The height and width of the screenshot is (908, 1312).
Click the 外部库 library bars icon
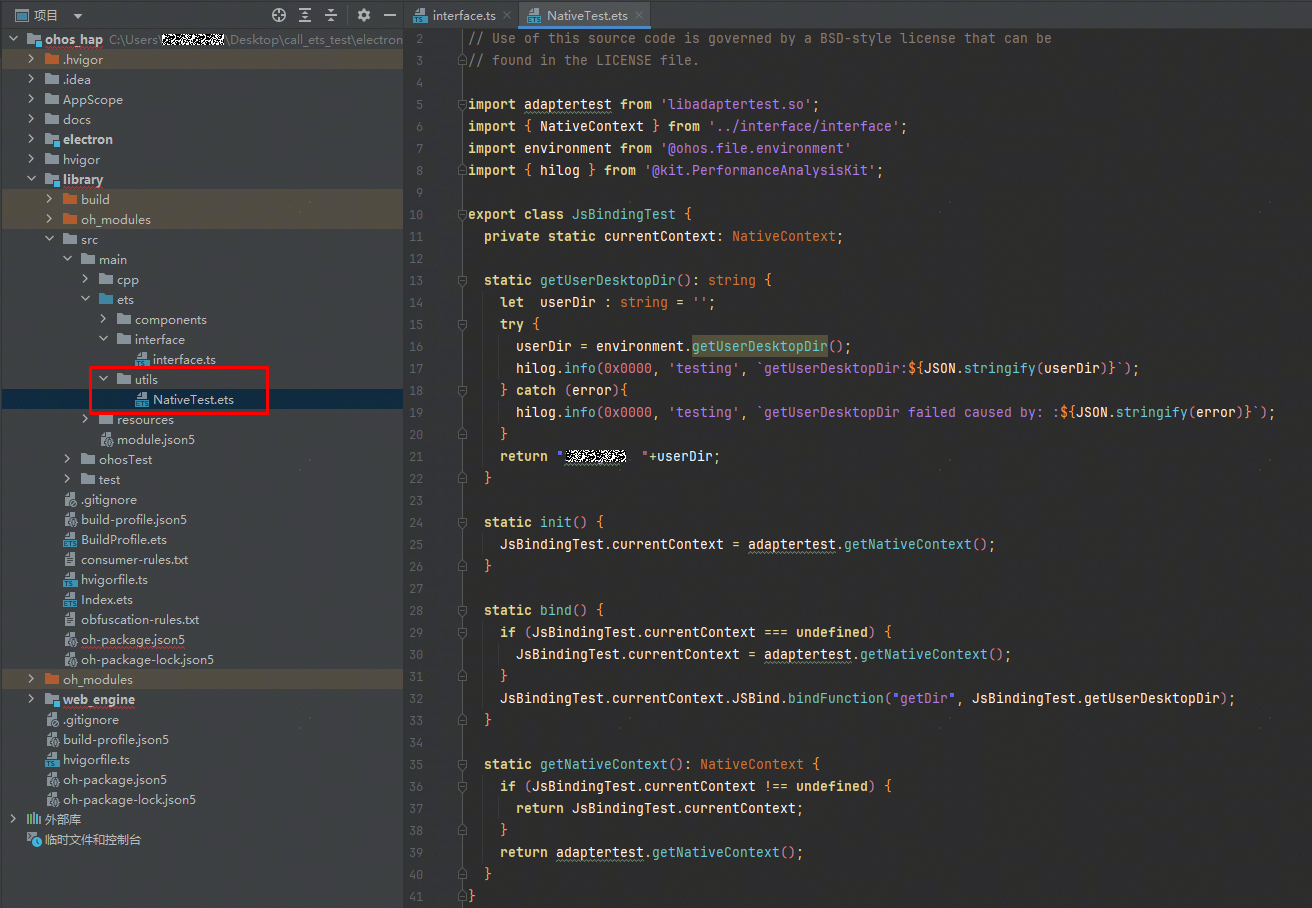[x=34, y=820]
